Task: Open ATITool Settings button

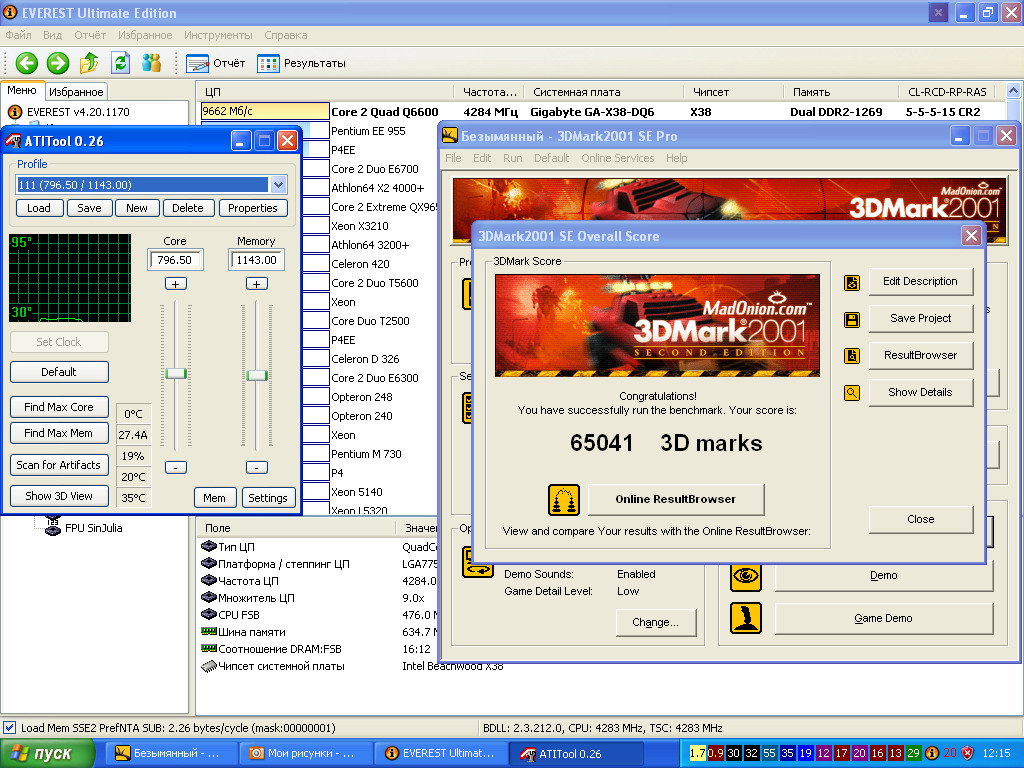Action: tap(268, 498)
